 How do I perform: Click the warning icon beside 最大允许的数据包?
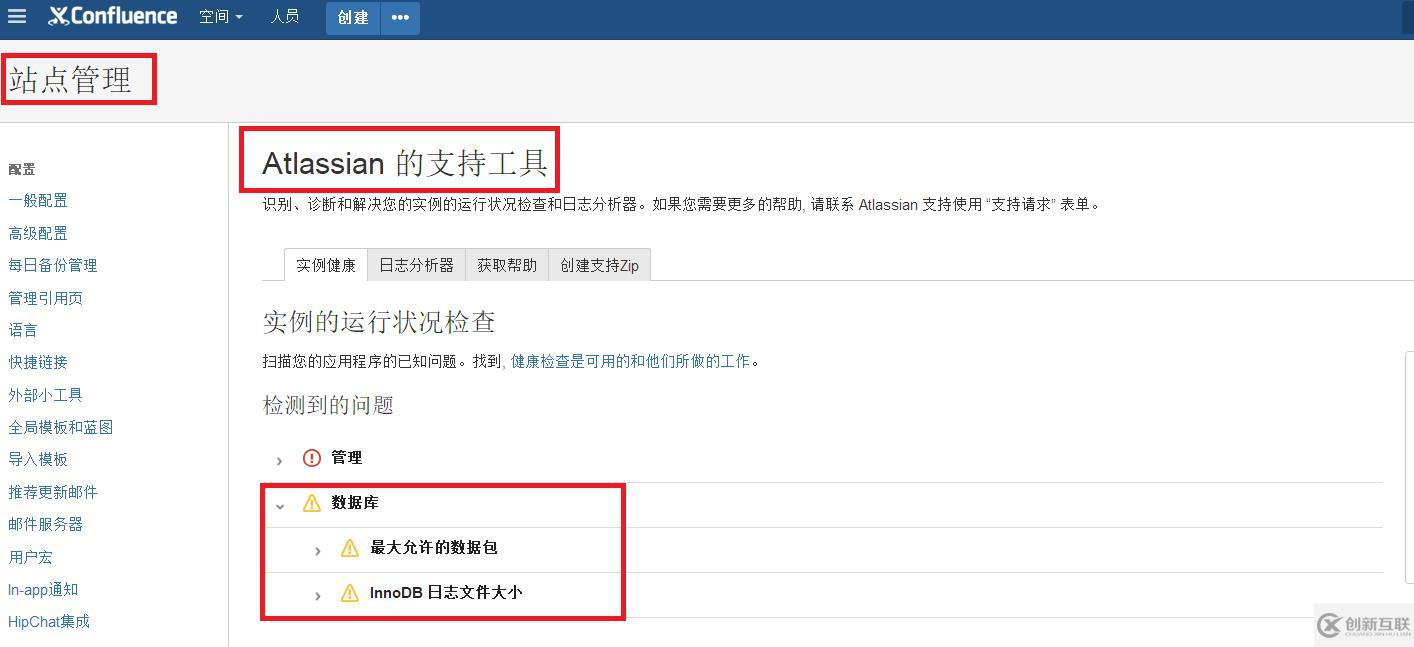pos(349,548)
